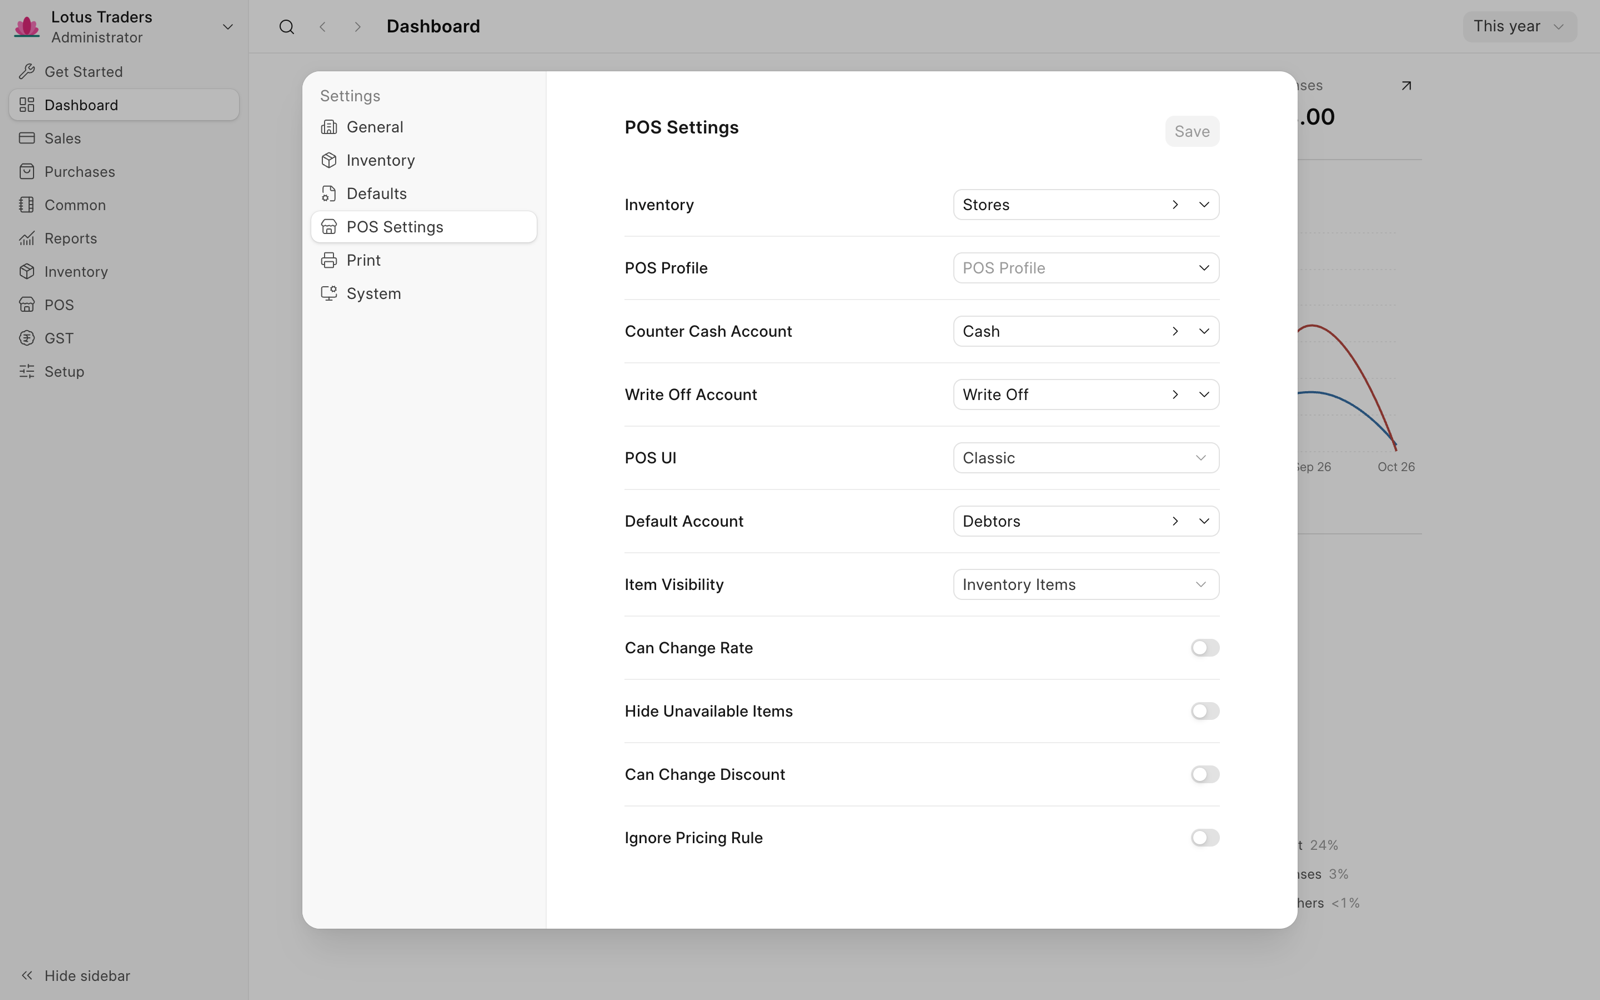Open Dashboard in the main sidebar
Screen dimensions: 1600x1000
[x=124, y=105]
